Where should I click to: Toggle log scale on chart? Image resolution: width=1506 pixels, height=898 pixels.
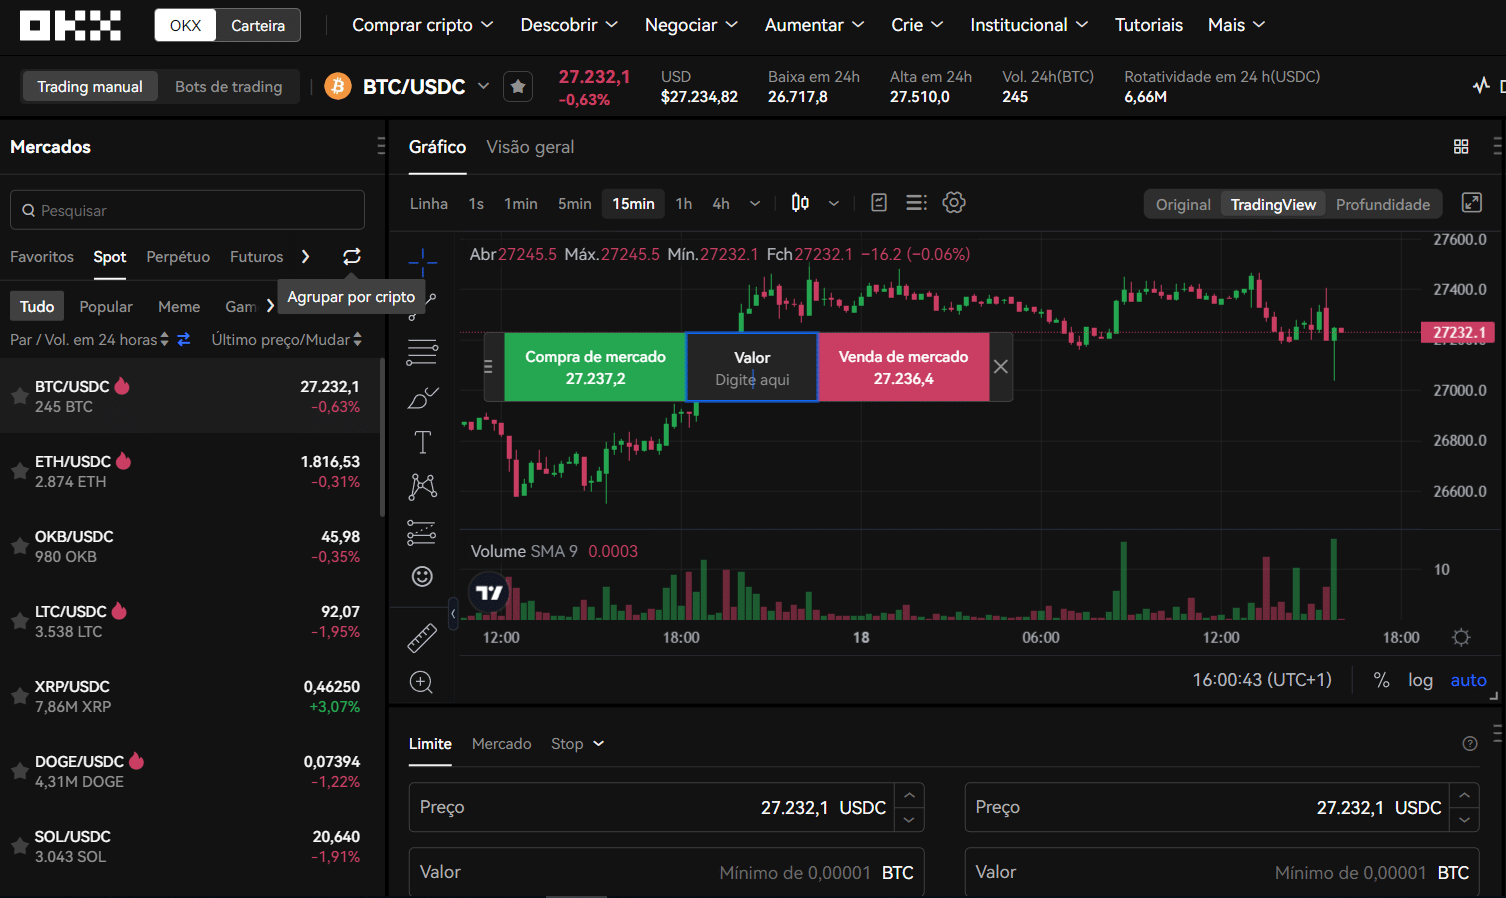pyautogui.click(x=1420, y=680)
